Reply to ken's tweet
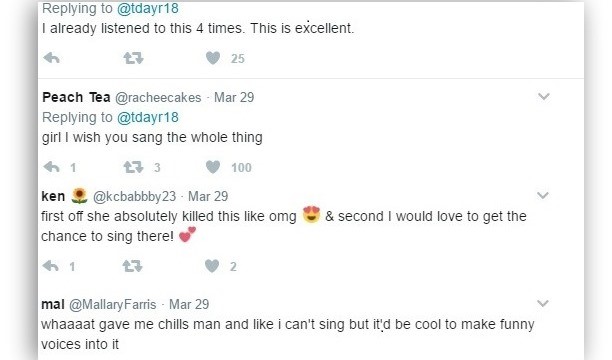This screenshot has height=360, width=612. pyautogui.click(x=51, y=266)
